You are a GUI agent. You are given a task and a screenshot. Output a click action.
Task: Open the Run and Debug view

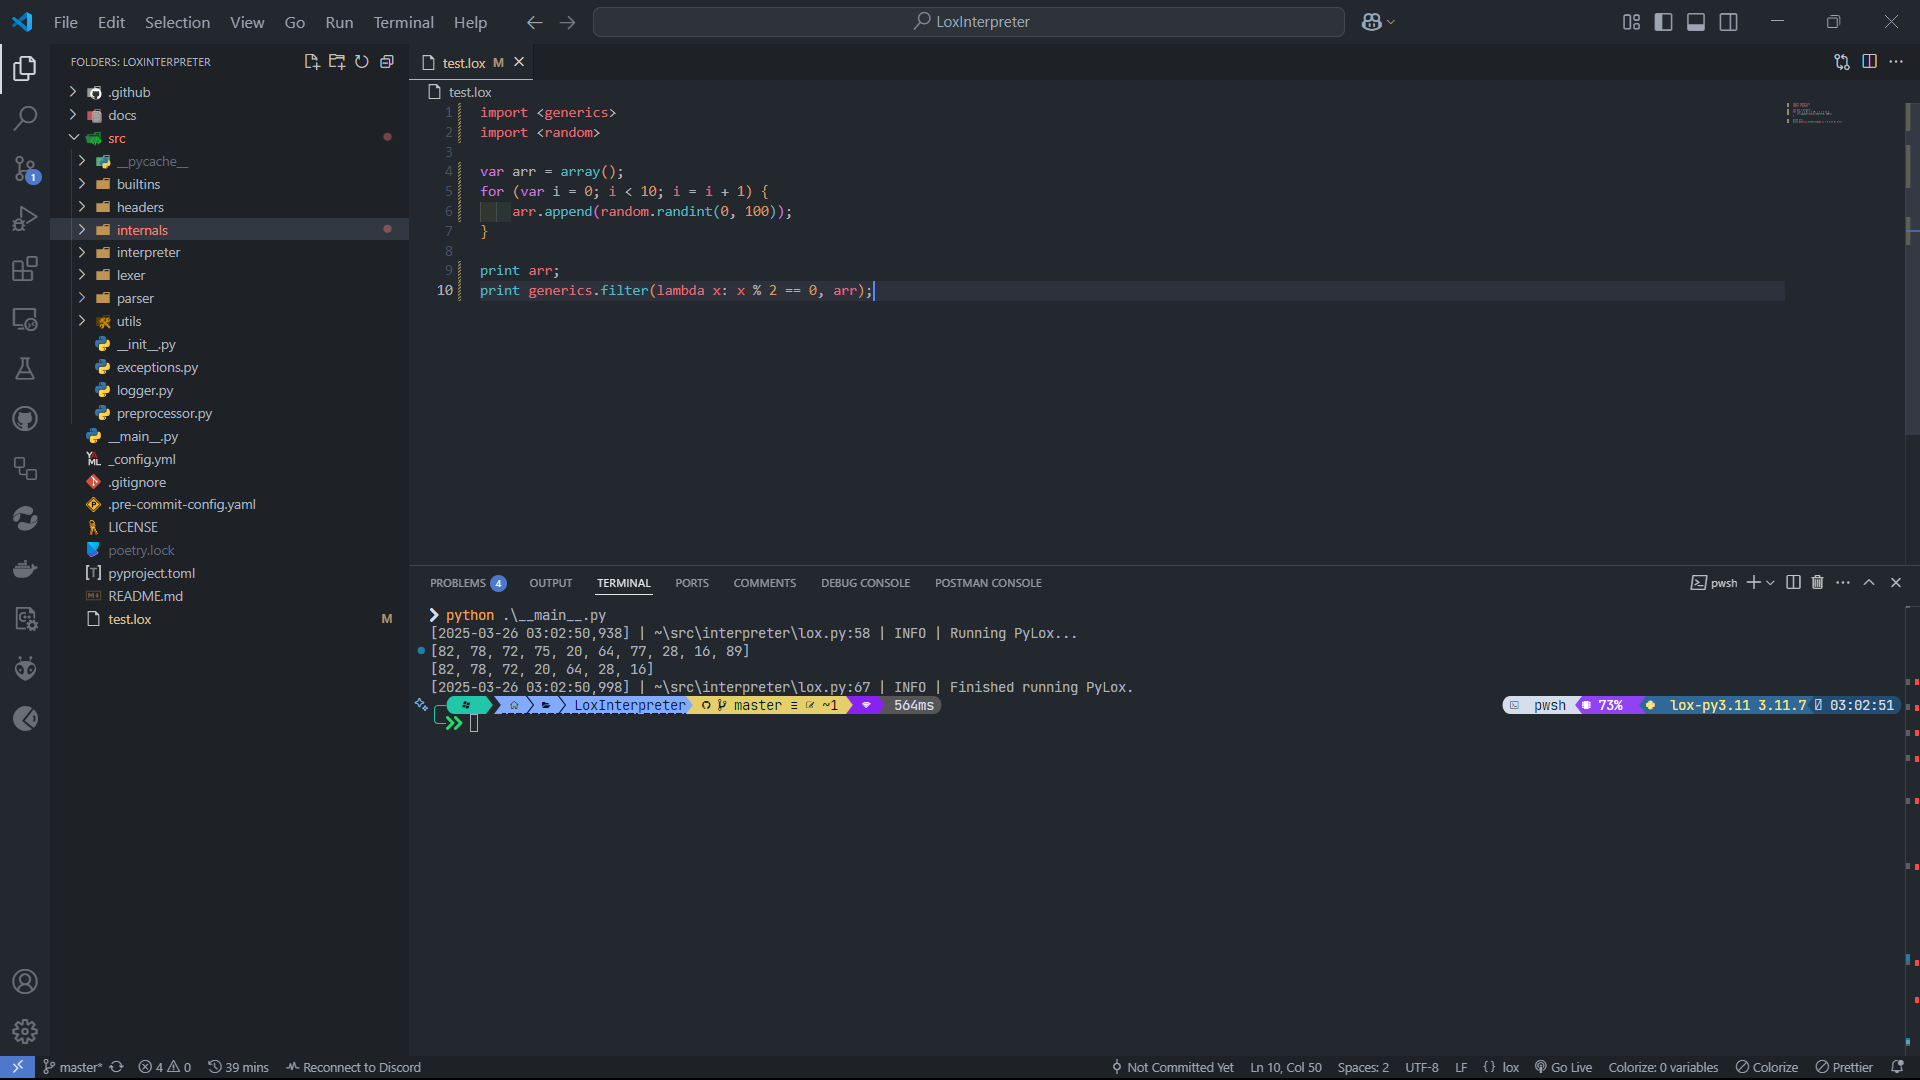[x=25, y=218]
